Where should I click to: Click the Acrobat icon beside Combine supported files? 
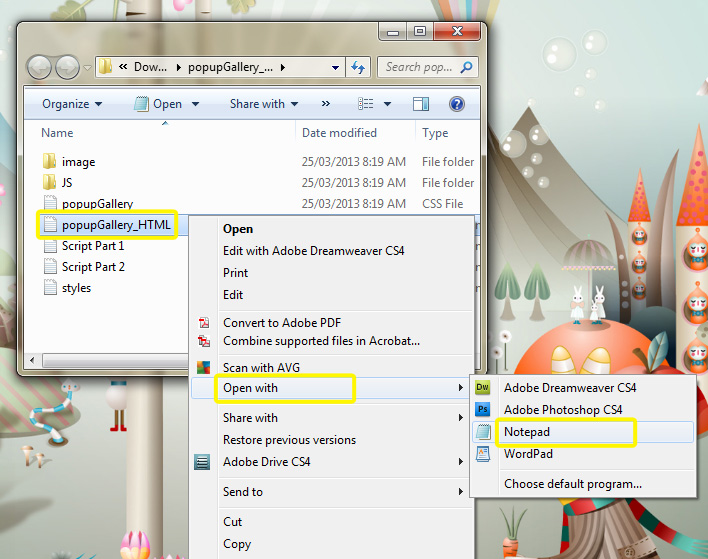coord(204,341)
